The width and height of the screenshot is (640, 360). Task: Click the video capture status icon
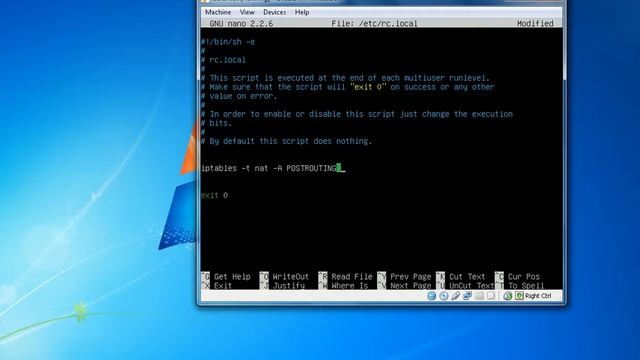point(491,296)
